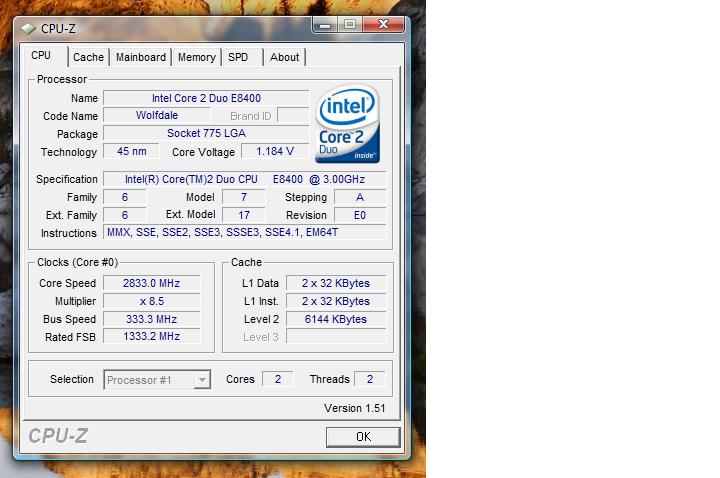
Task: Click the L1 Data value 2 x 32 KBytes
Action: 336,283
